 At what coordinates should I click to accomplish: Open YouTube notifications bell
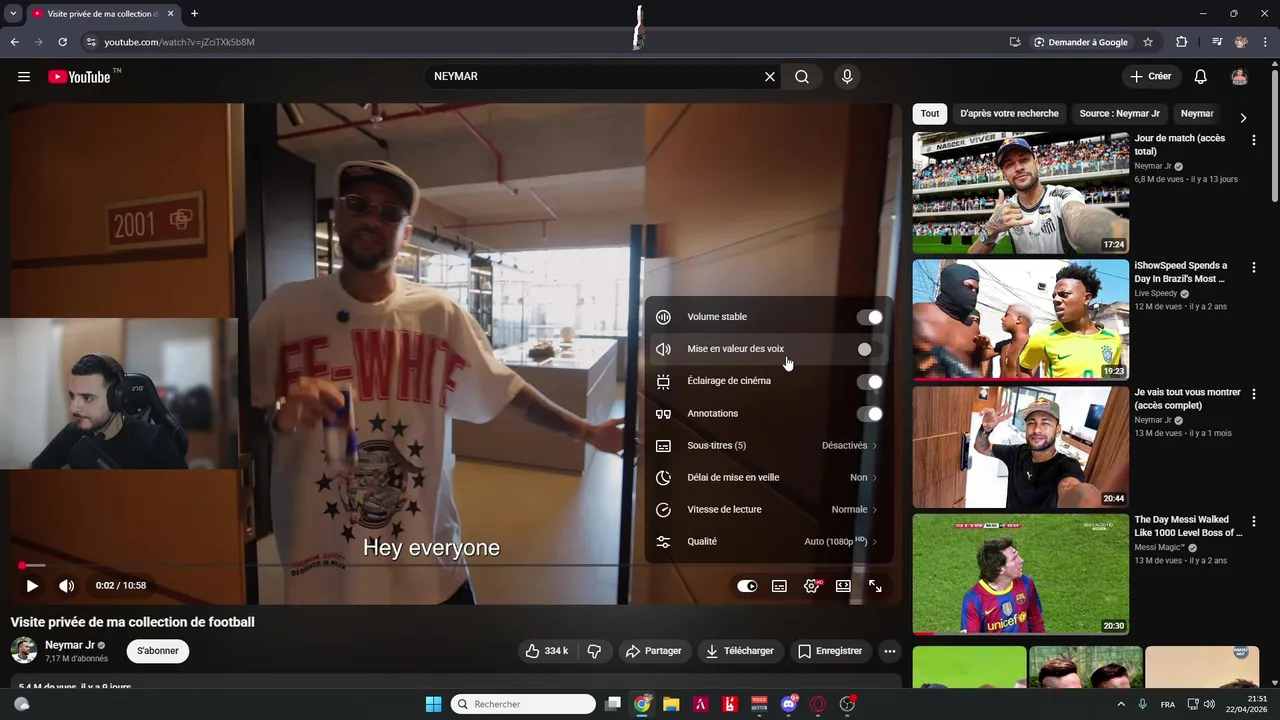[x=1201, y=77]
